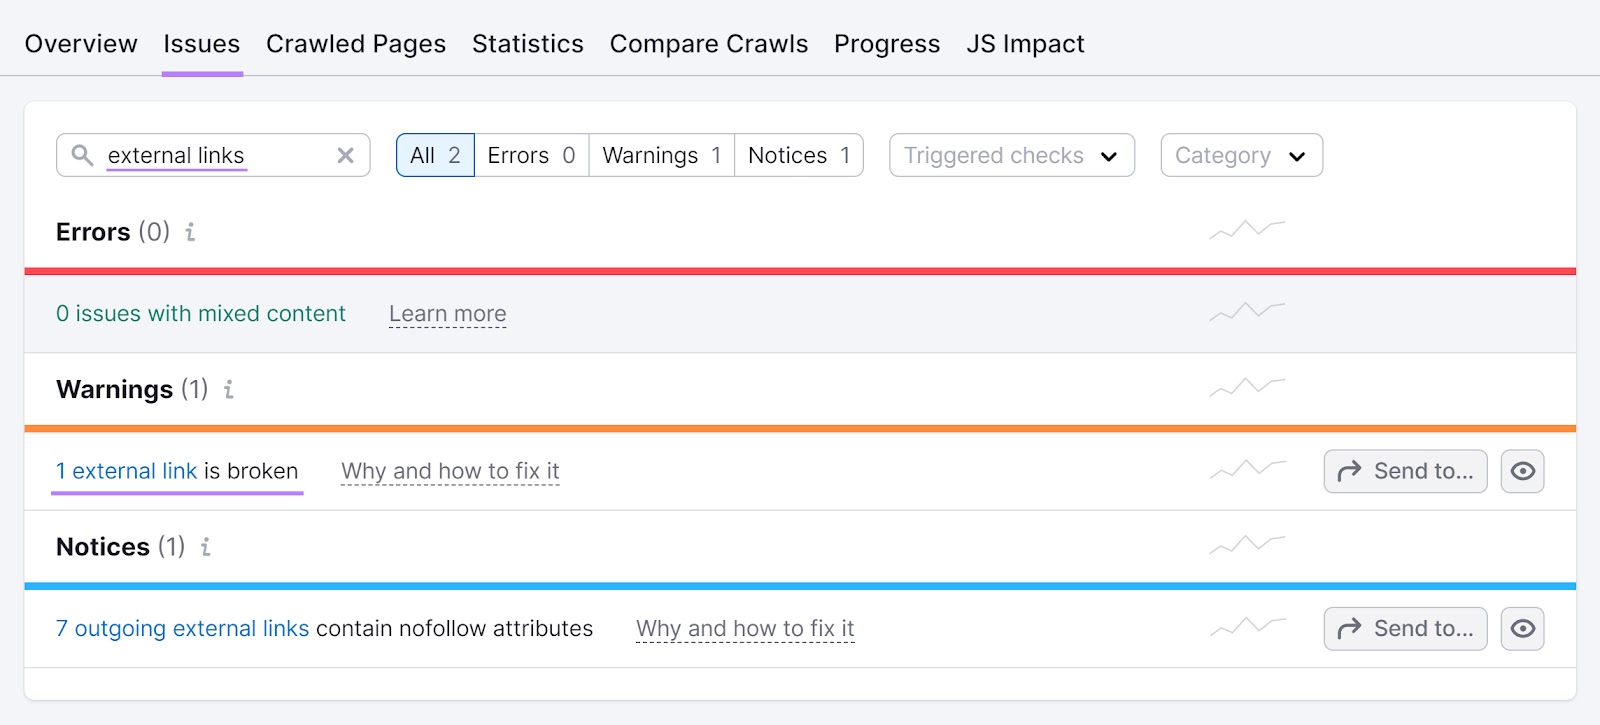Hide the nofollow attributes notice check
Viewport: 1600px width, 725px height.
[1522, 629]
